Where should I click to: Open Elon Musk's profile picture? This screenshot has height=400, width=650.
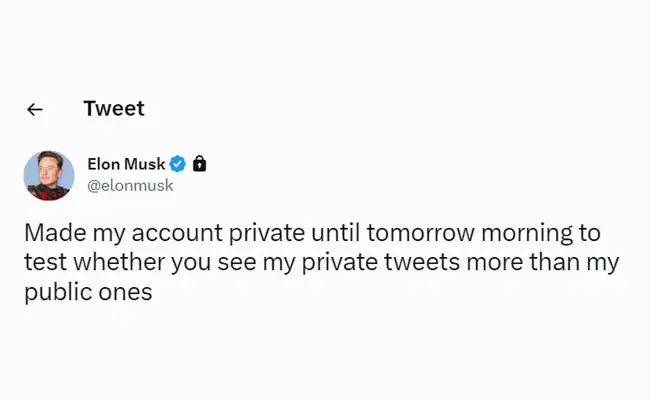(49, 175)
